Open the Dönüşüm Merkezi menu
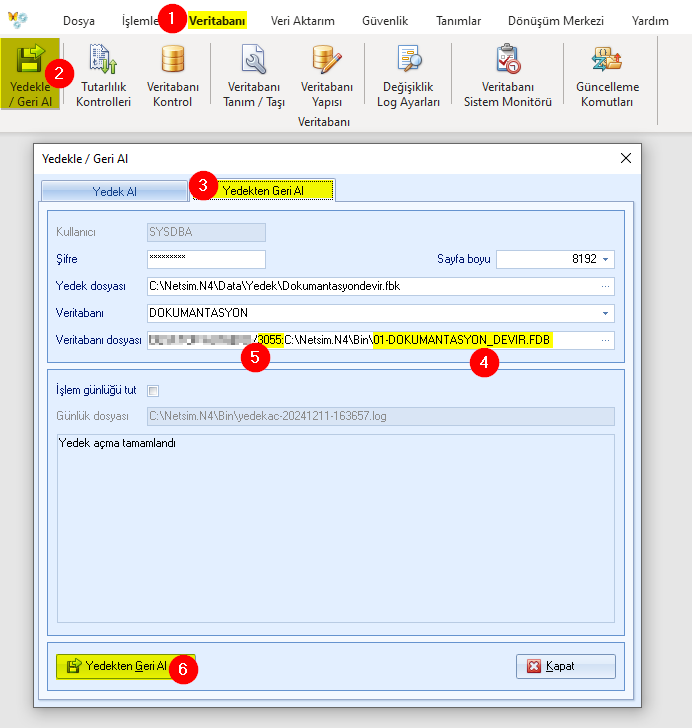The height and width of the screenshot is (728, 692). 555,21
